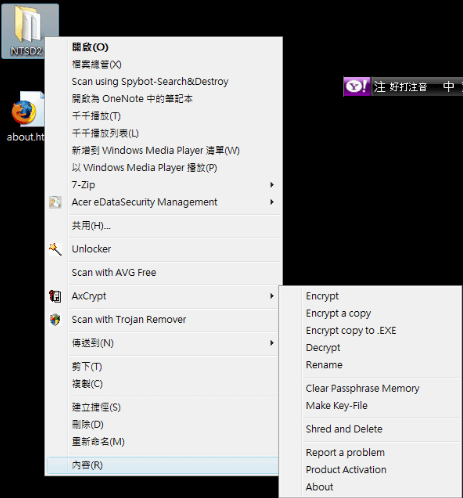463x498 pixels.
Task: Choose 新增到 Windows Media Player 清單(W)
Action: [x=164, y=150]
